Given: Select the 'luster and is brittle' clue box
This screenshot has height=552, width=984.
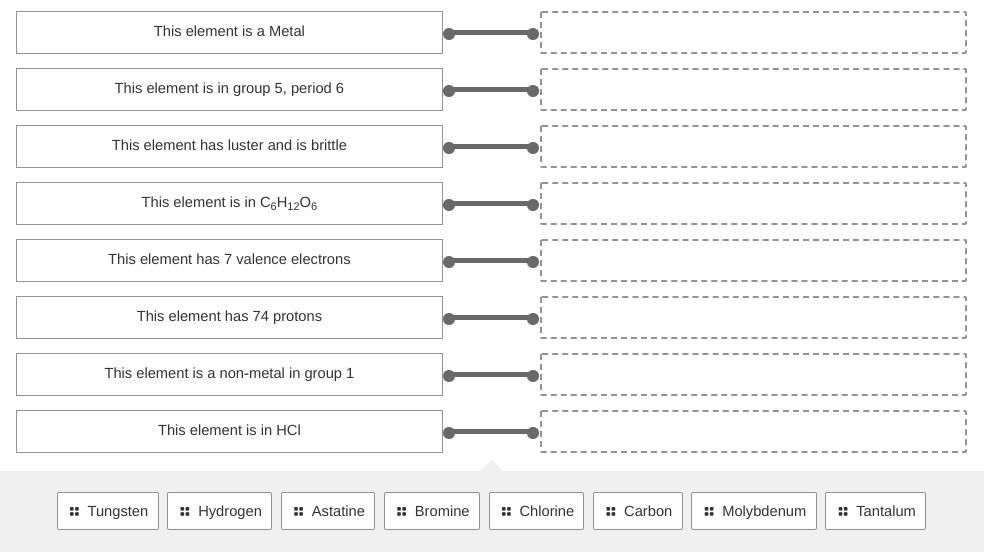Looking at the screenshot, I should pyautogui.click(x=229, y=146).
